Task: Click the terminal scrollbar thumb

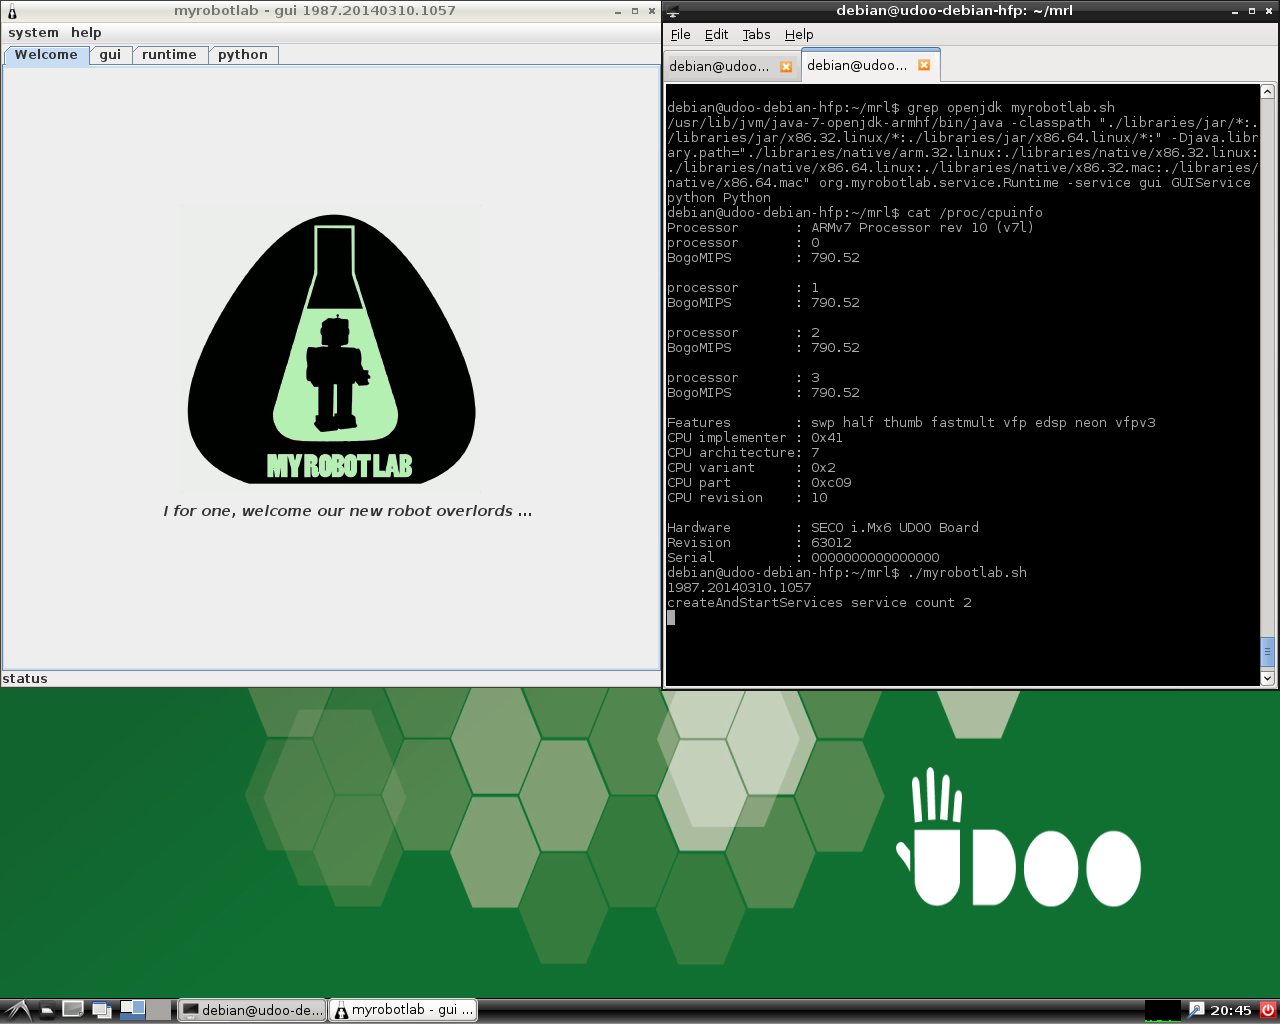Action: coord(1267,652)
